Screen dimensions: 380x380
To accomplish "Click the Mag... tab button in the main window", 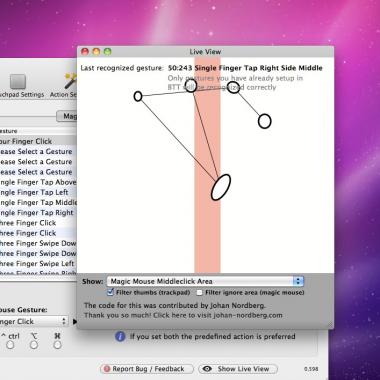I will (67, 116).
